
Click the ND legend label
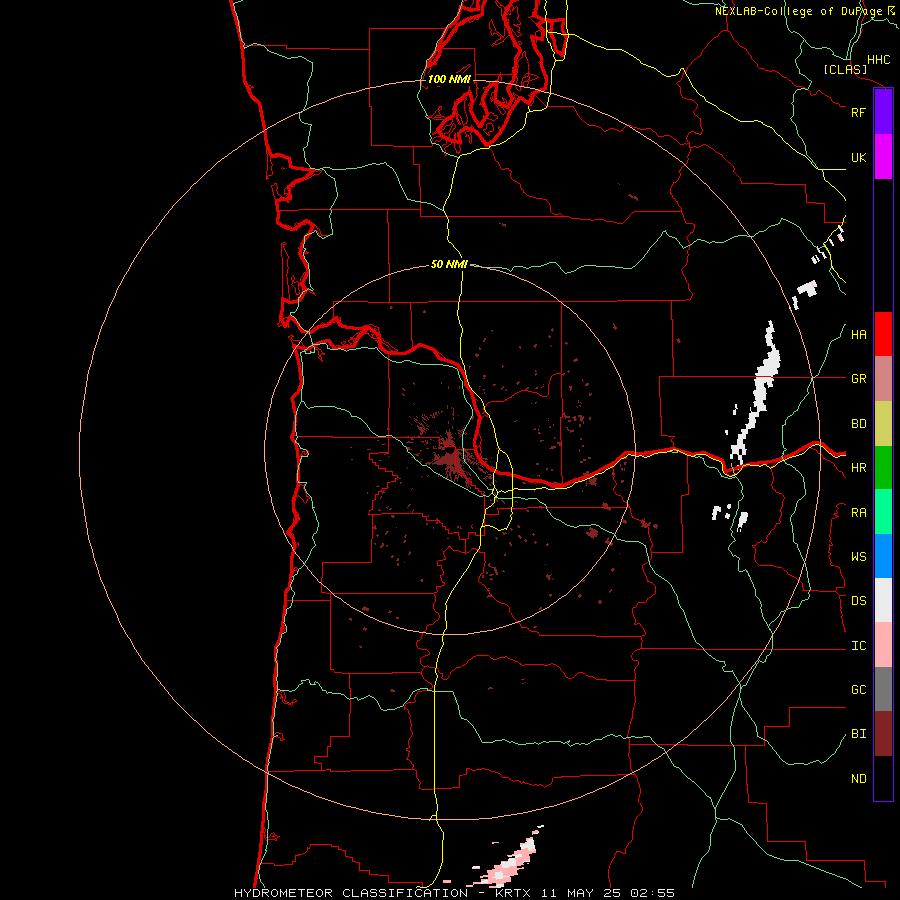[x=858, y=779]
